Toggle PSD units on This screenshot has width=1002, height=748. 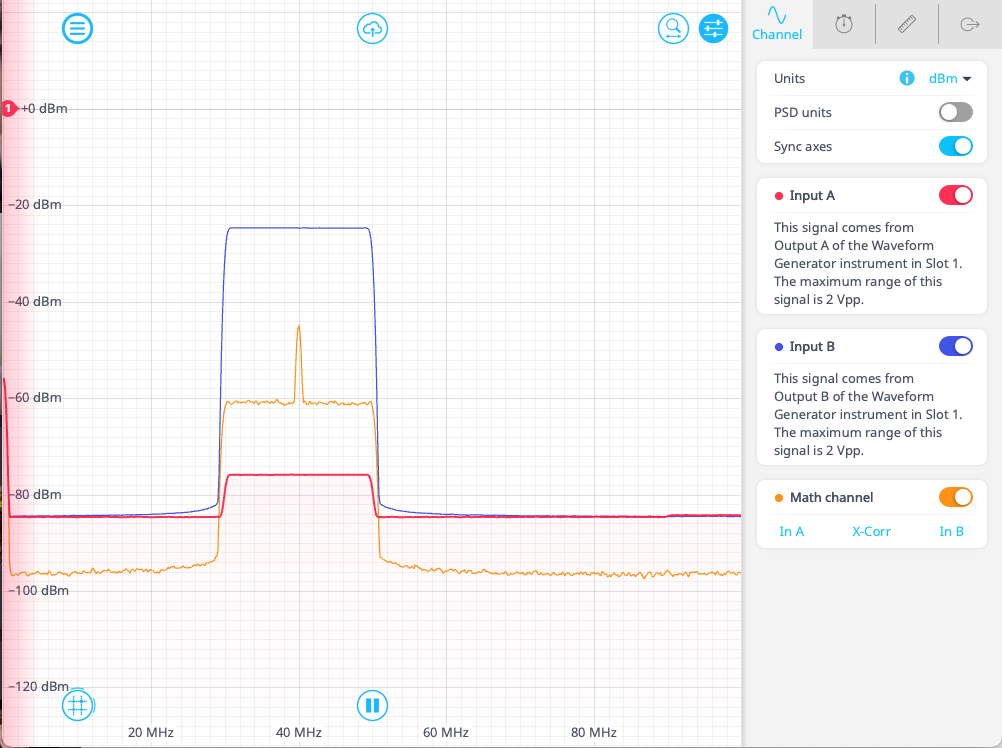point(955,112)
